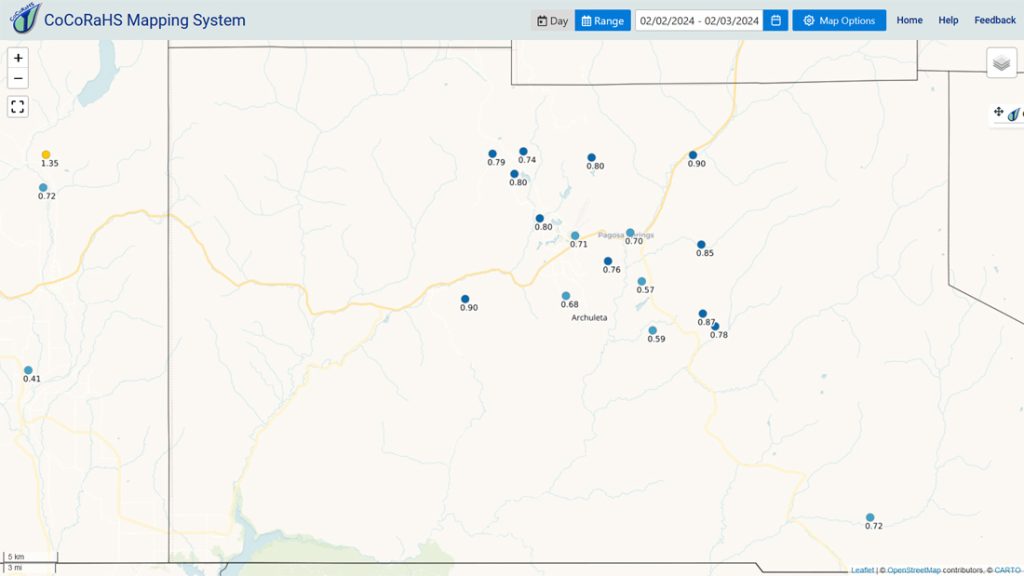Select the 0.41 station marker

pos(28,370)
